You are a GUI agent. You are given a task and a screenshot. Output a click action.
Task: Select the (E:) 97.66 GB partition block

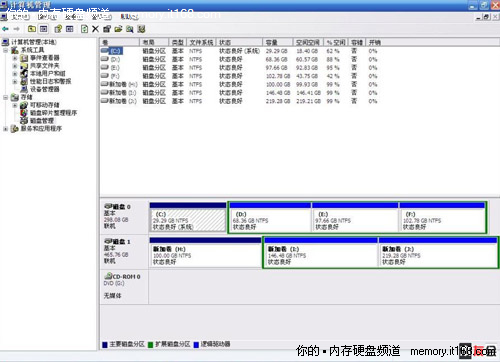coord(355,217)
